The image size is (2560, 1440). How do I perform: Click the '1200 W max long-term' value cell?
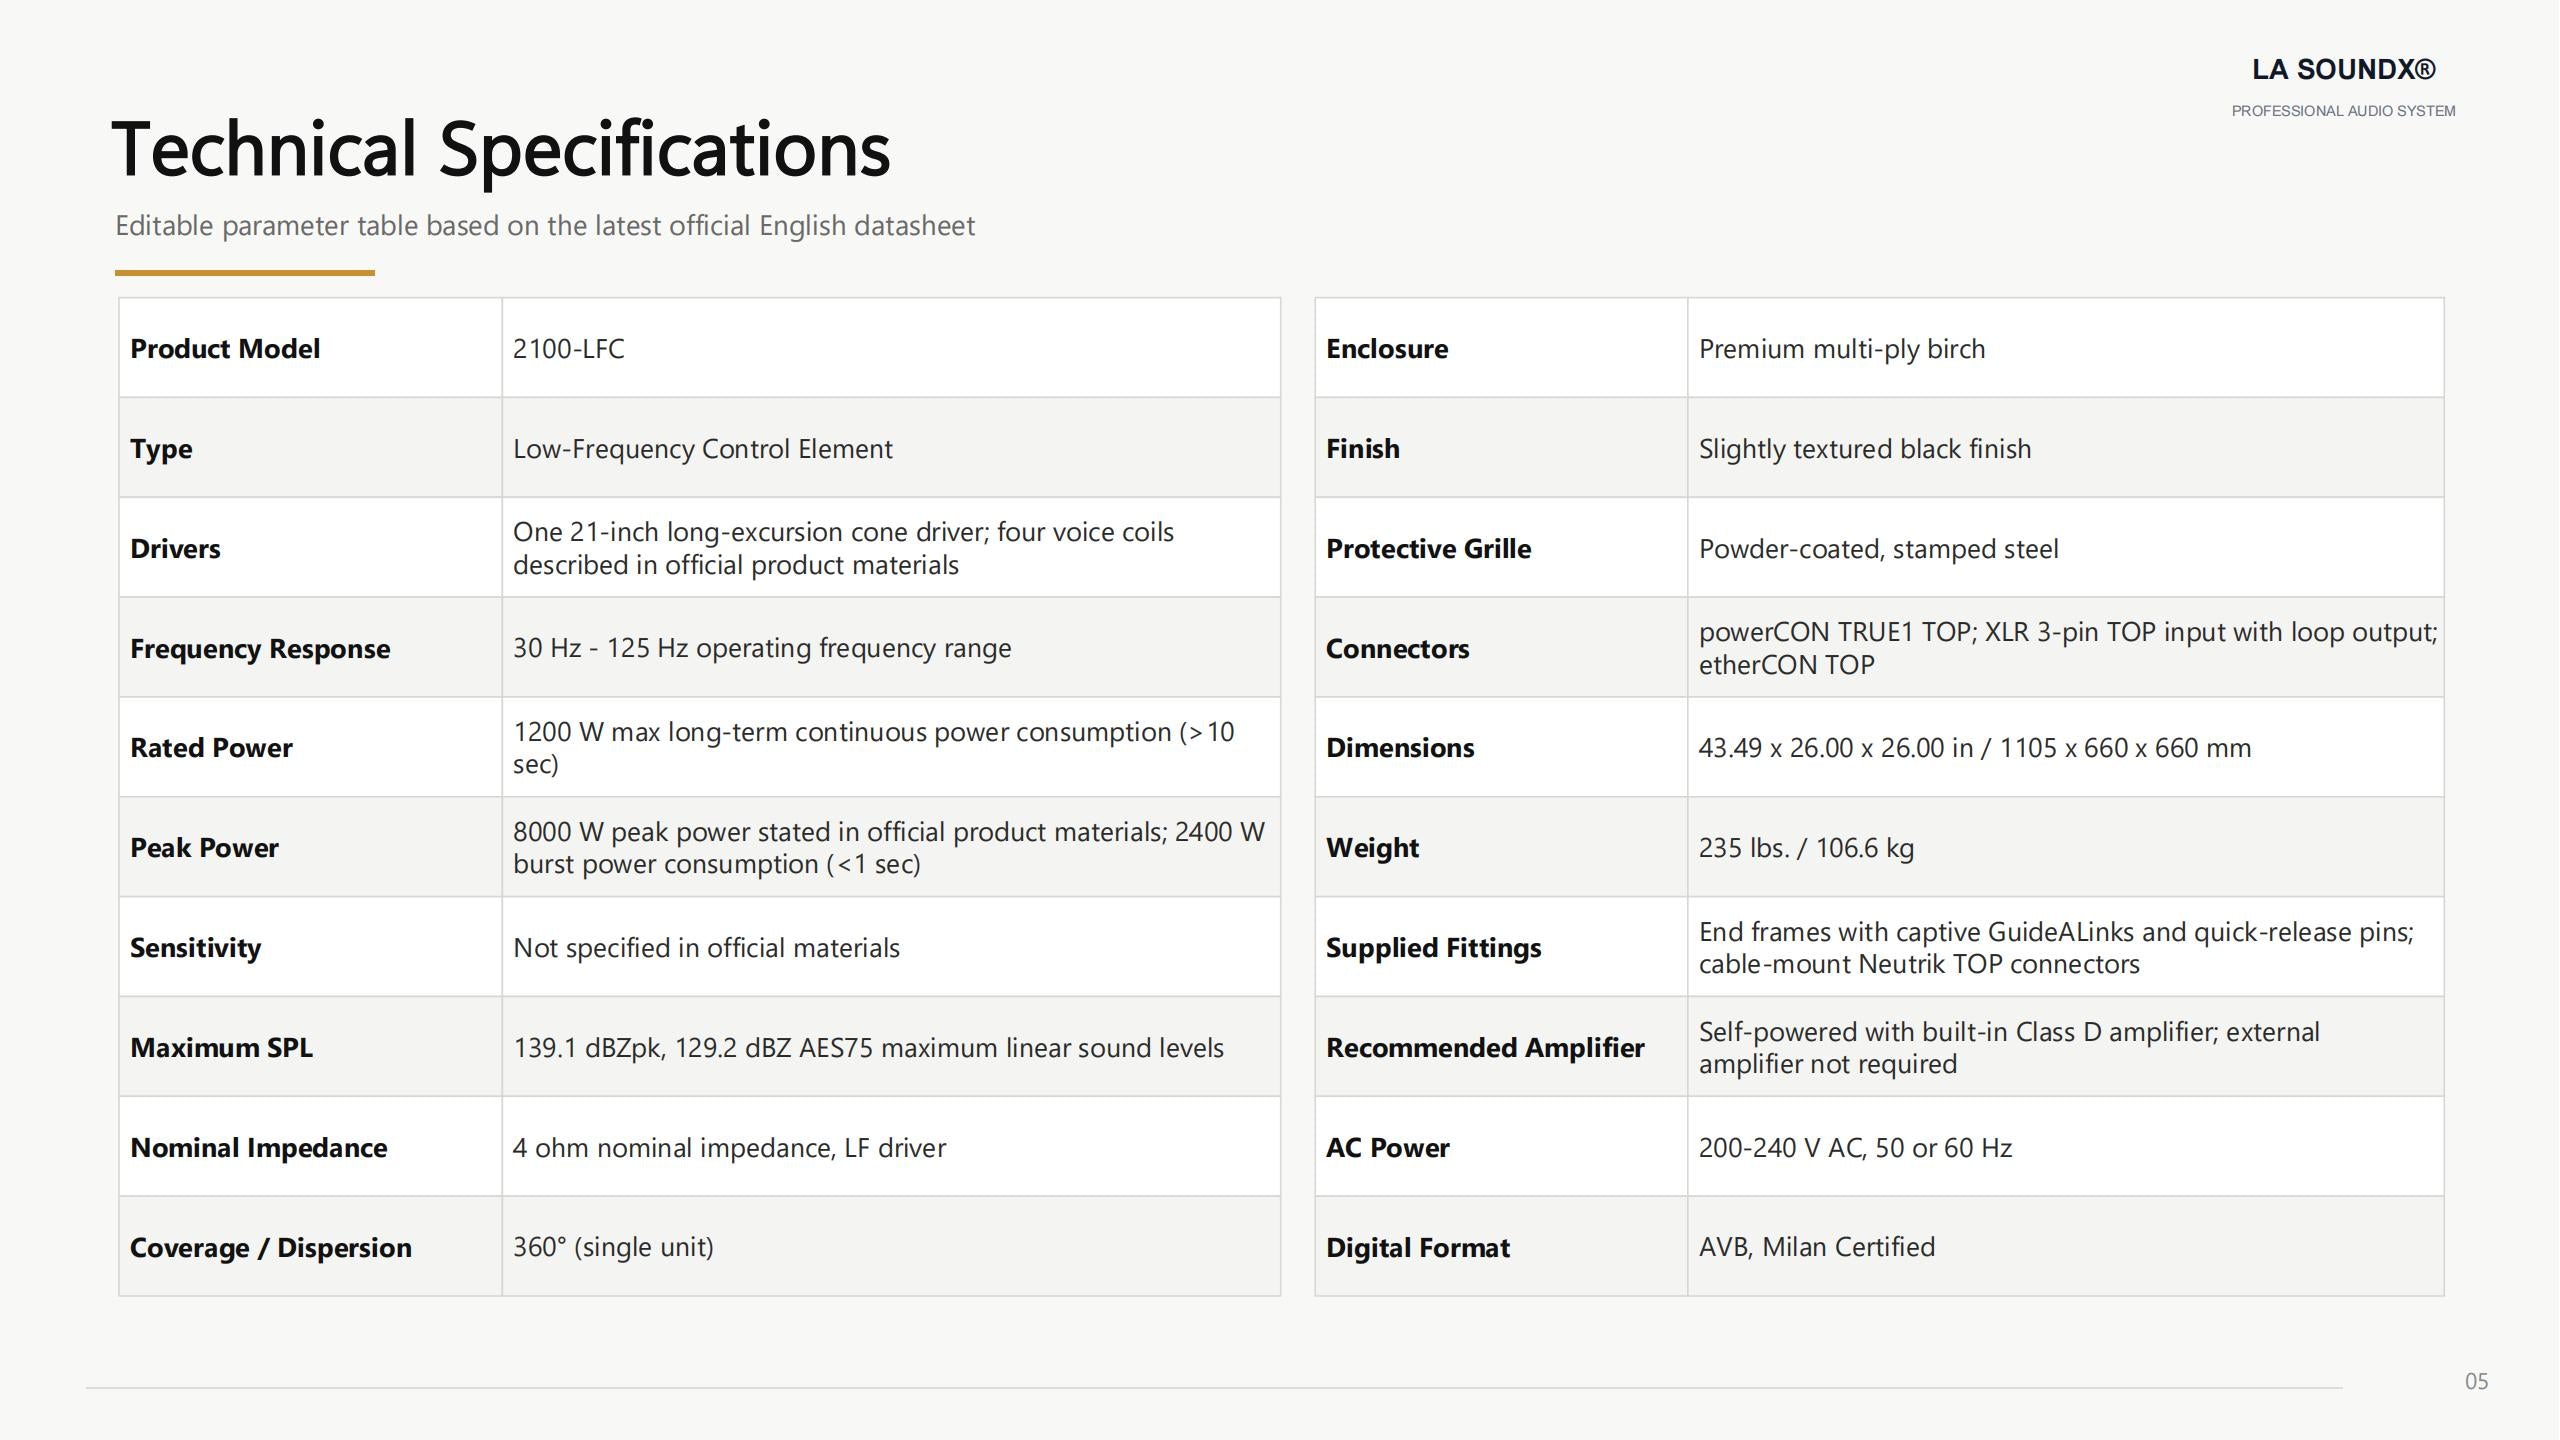click(891, 747)
